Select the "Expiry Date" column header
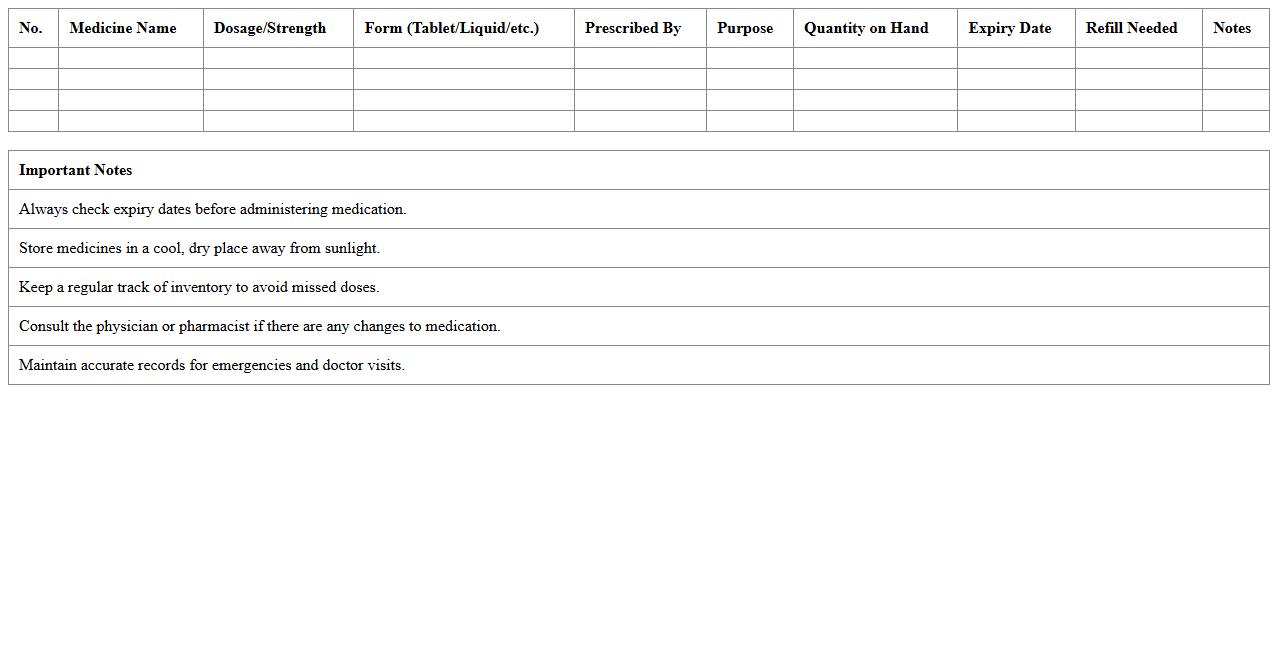 1010,28
